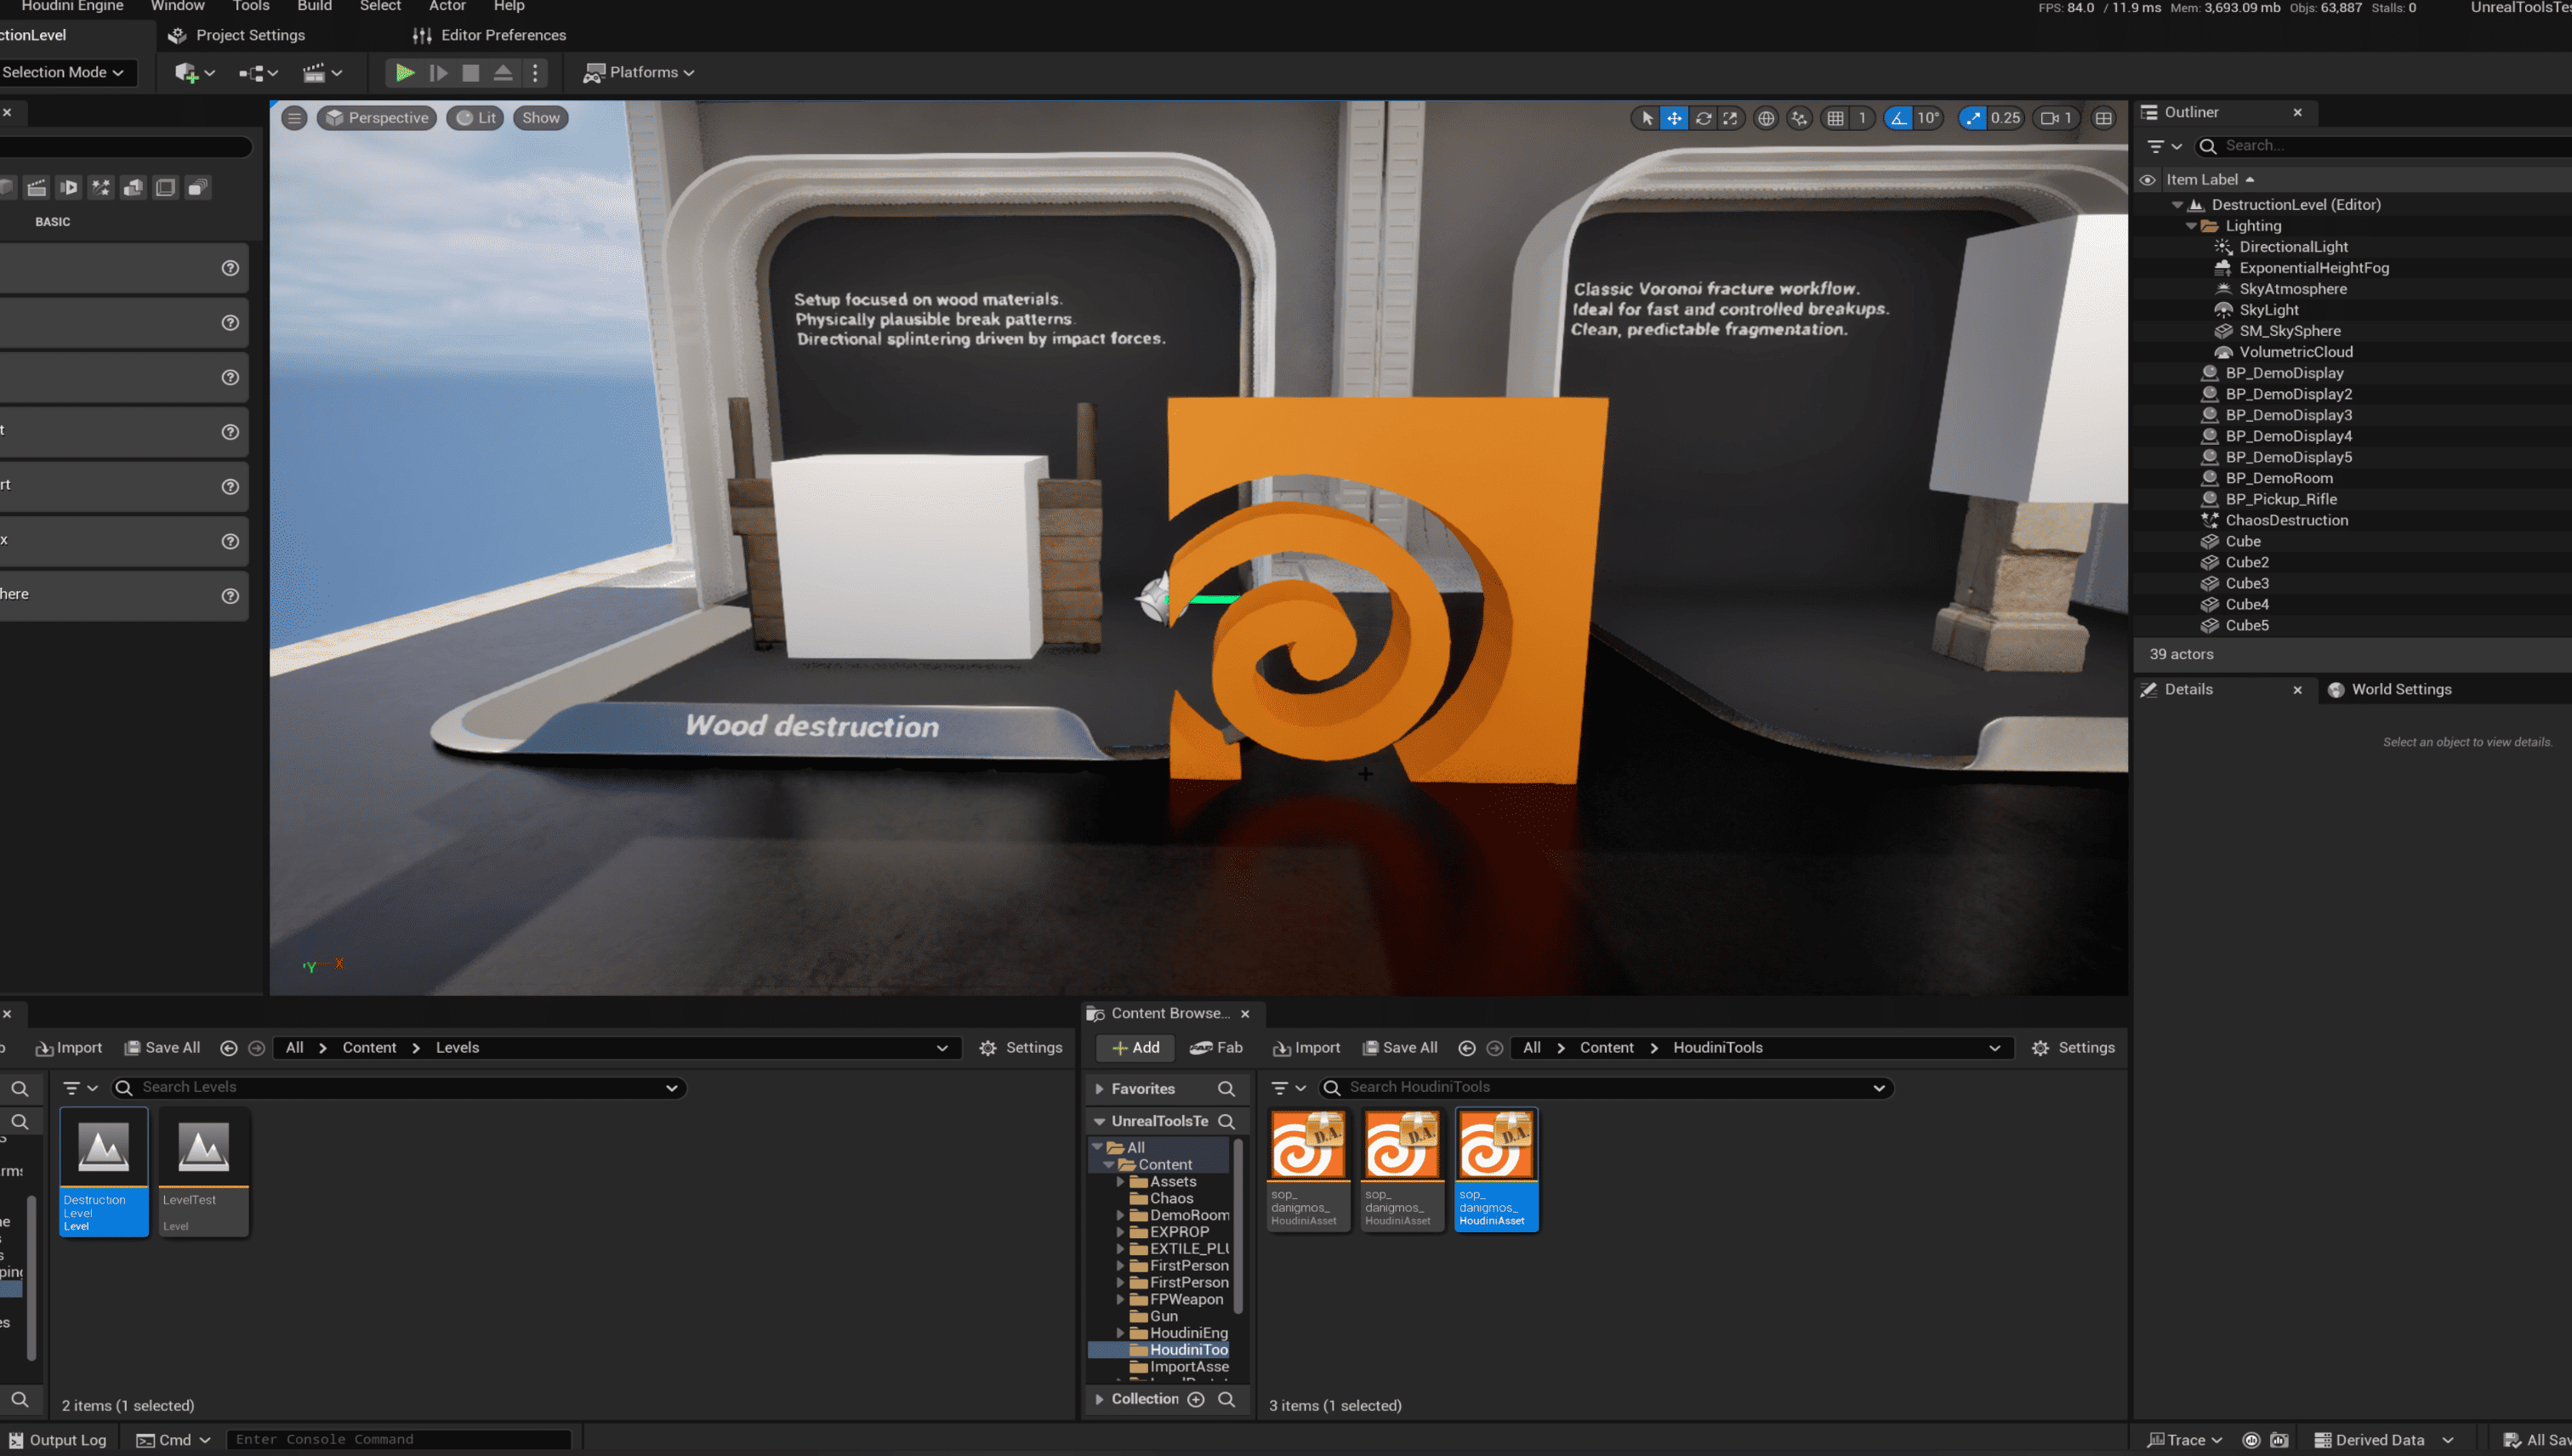
Task: Open the viewport layout grid icon
Action: click(2103, 118)
